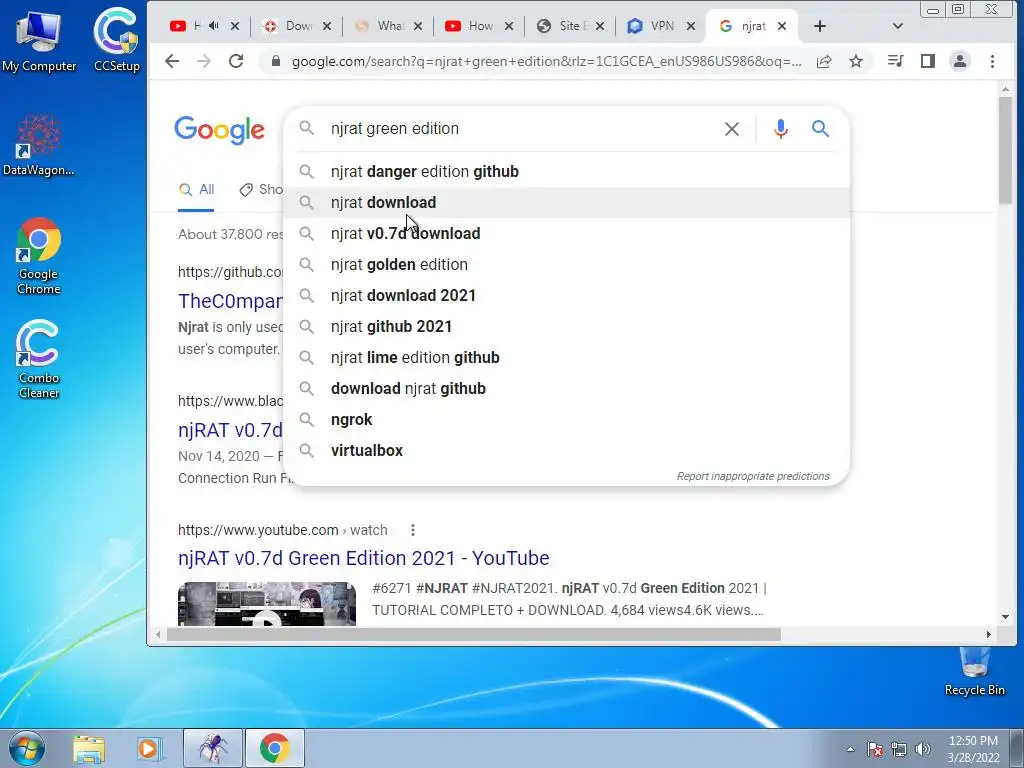Viewport: 1024px width, 768px height.
Task: Clear the search box with the X icon
Action: click(731, 129)
